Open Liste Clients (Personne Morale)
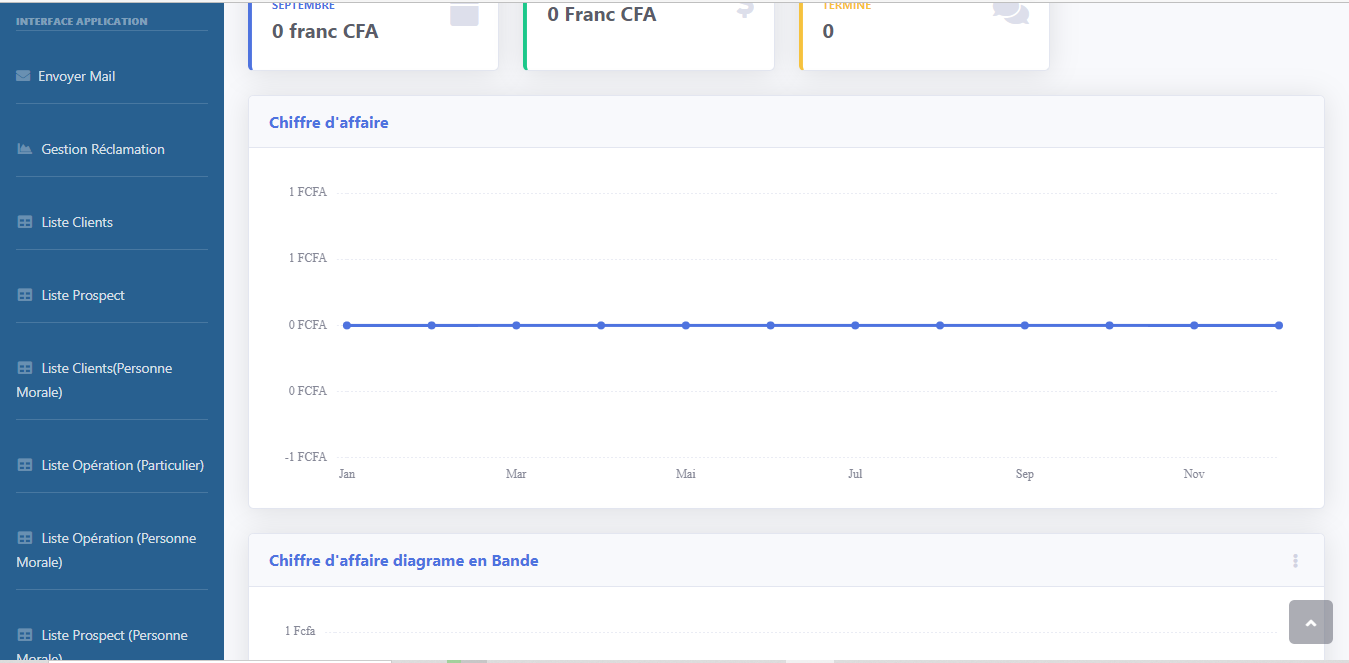This screenshot has height=663, width=1349. tap(106, 369)
